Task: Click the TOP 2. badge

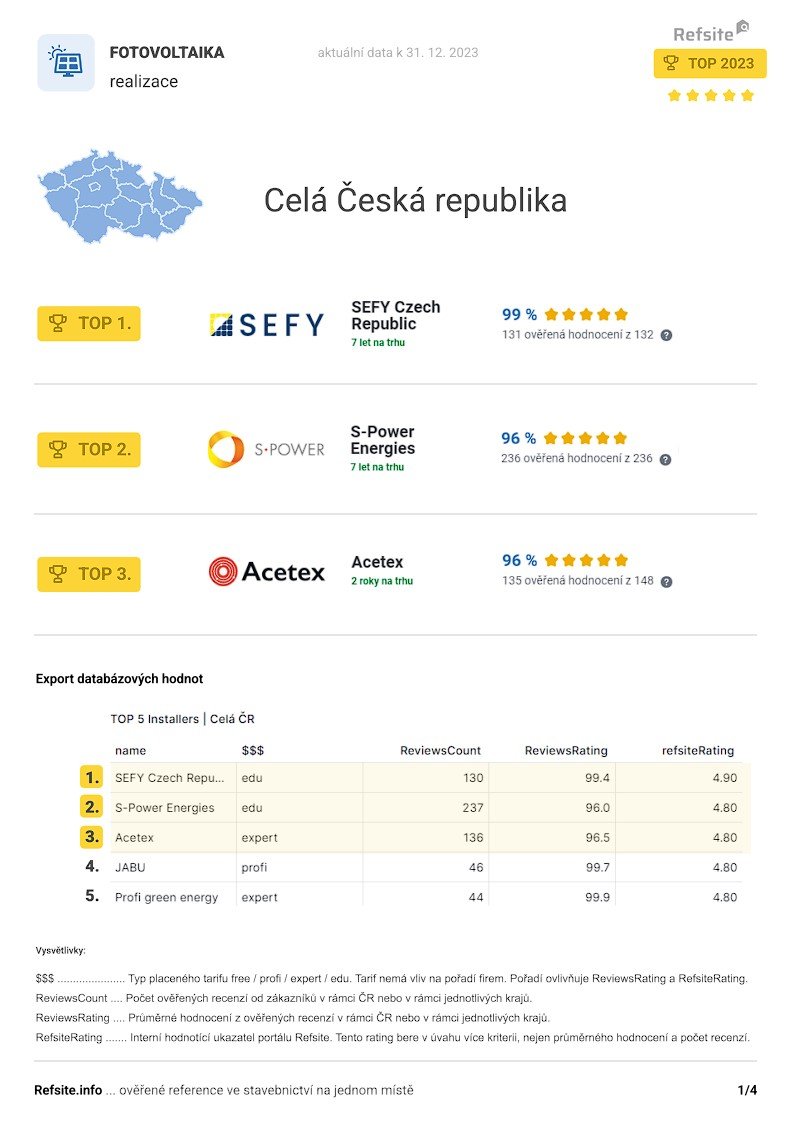Action: [x=88, y=450]
